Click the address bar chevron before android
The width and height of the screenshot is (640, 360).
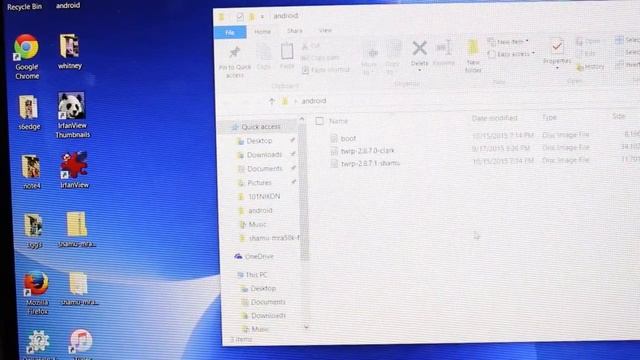(296, 101)
